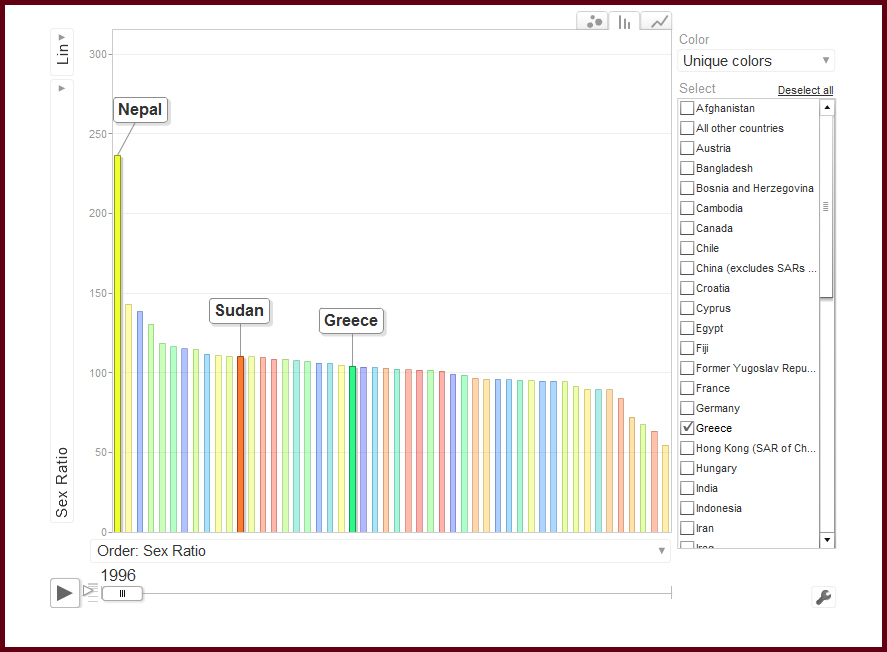Click the down arrow on country list scrollbar
The width and height of the screenshot is (887, 652).
point(827,539)
